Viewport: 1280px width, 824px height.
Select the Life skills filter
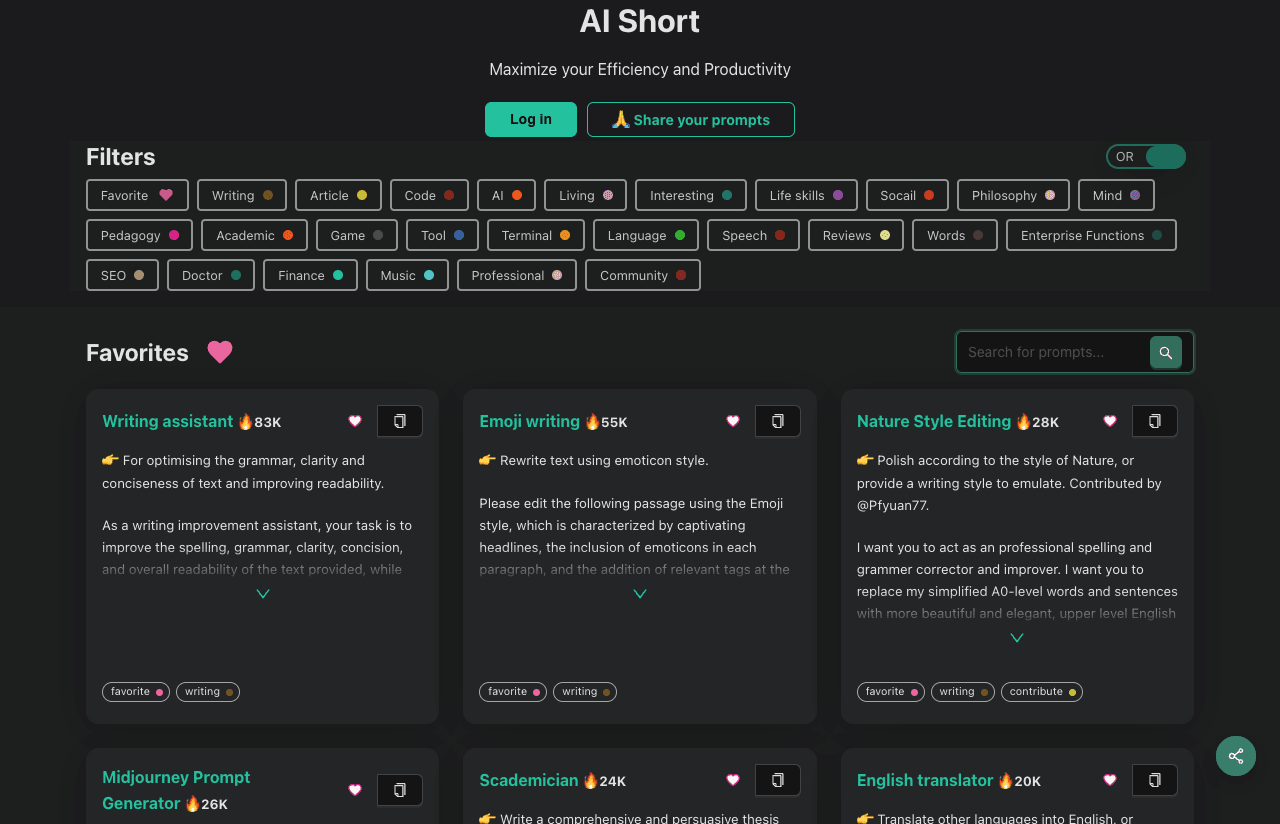coord(806,195)
